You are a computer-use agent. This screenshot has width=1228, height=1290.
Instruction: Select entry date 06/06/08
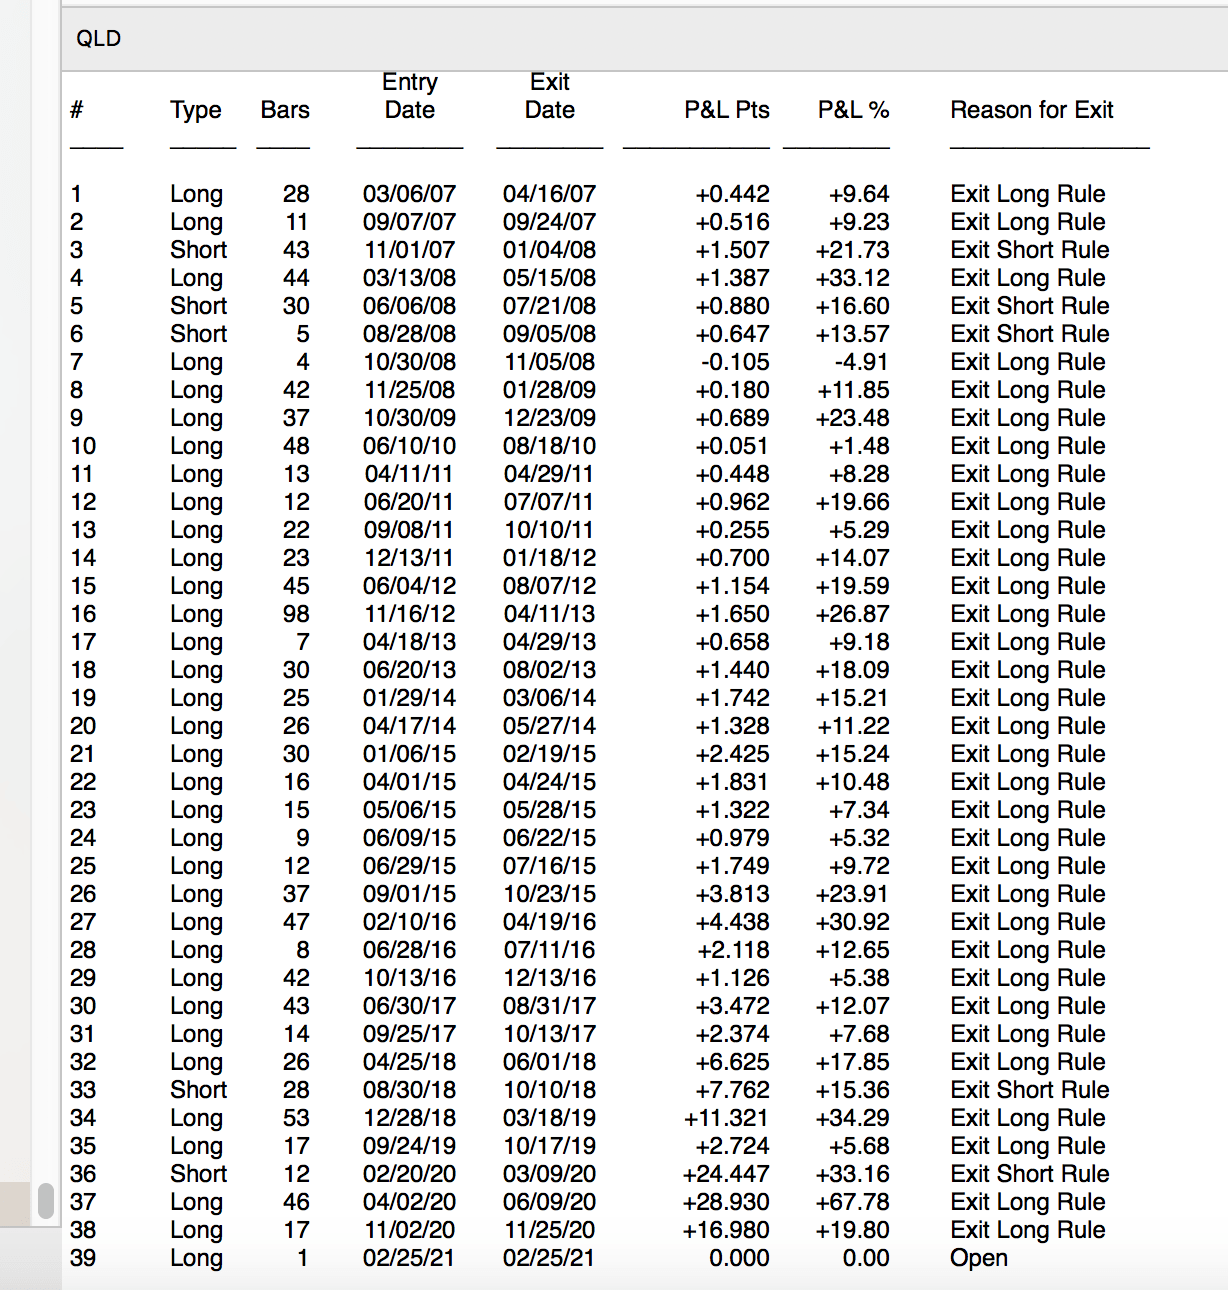(x=409, y=306)
